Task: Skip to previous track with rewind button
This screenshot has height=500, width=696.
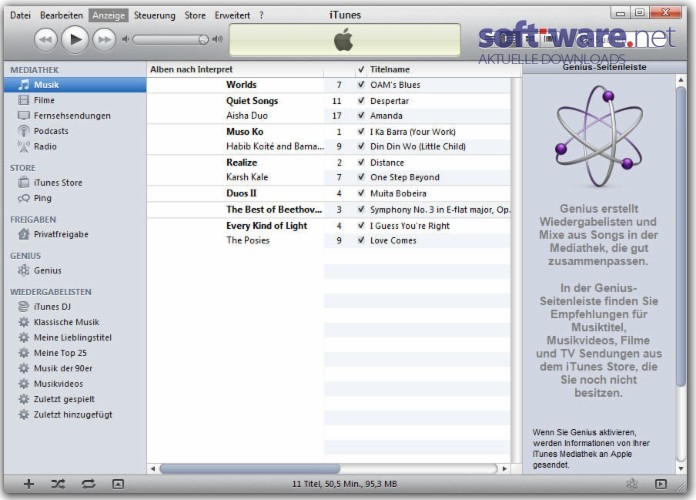Action: (x=45, y=40)
